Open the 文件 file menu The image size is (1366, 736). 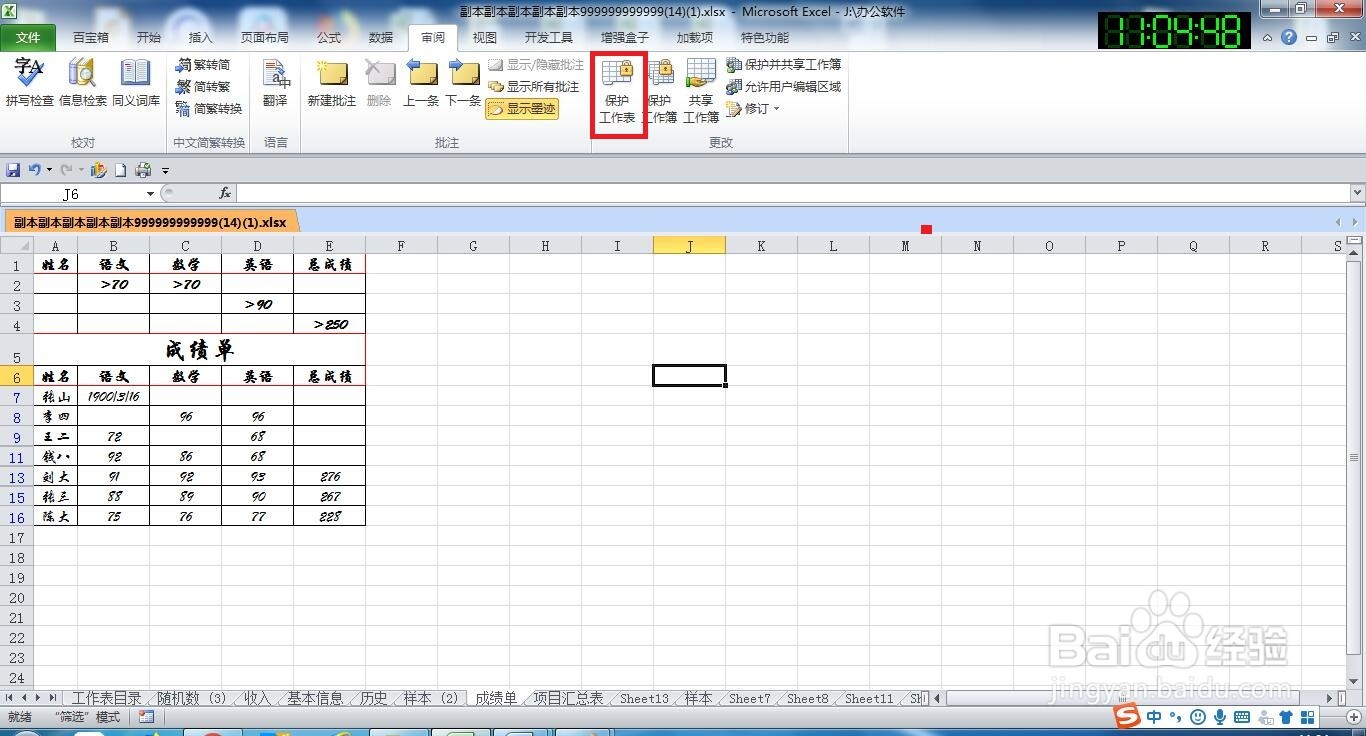click(x=28, y=38)
